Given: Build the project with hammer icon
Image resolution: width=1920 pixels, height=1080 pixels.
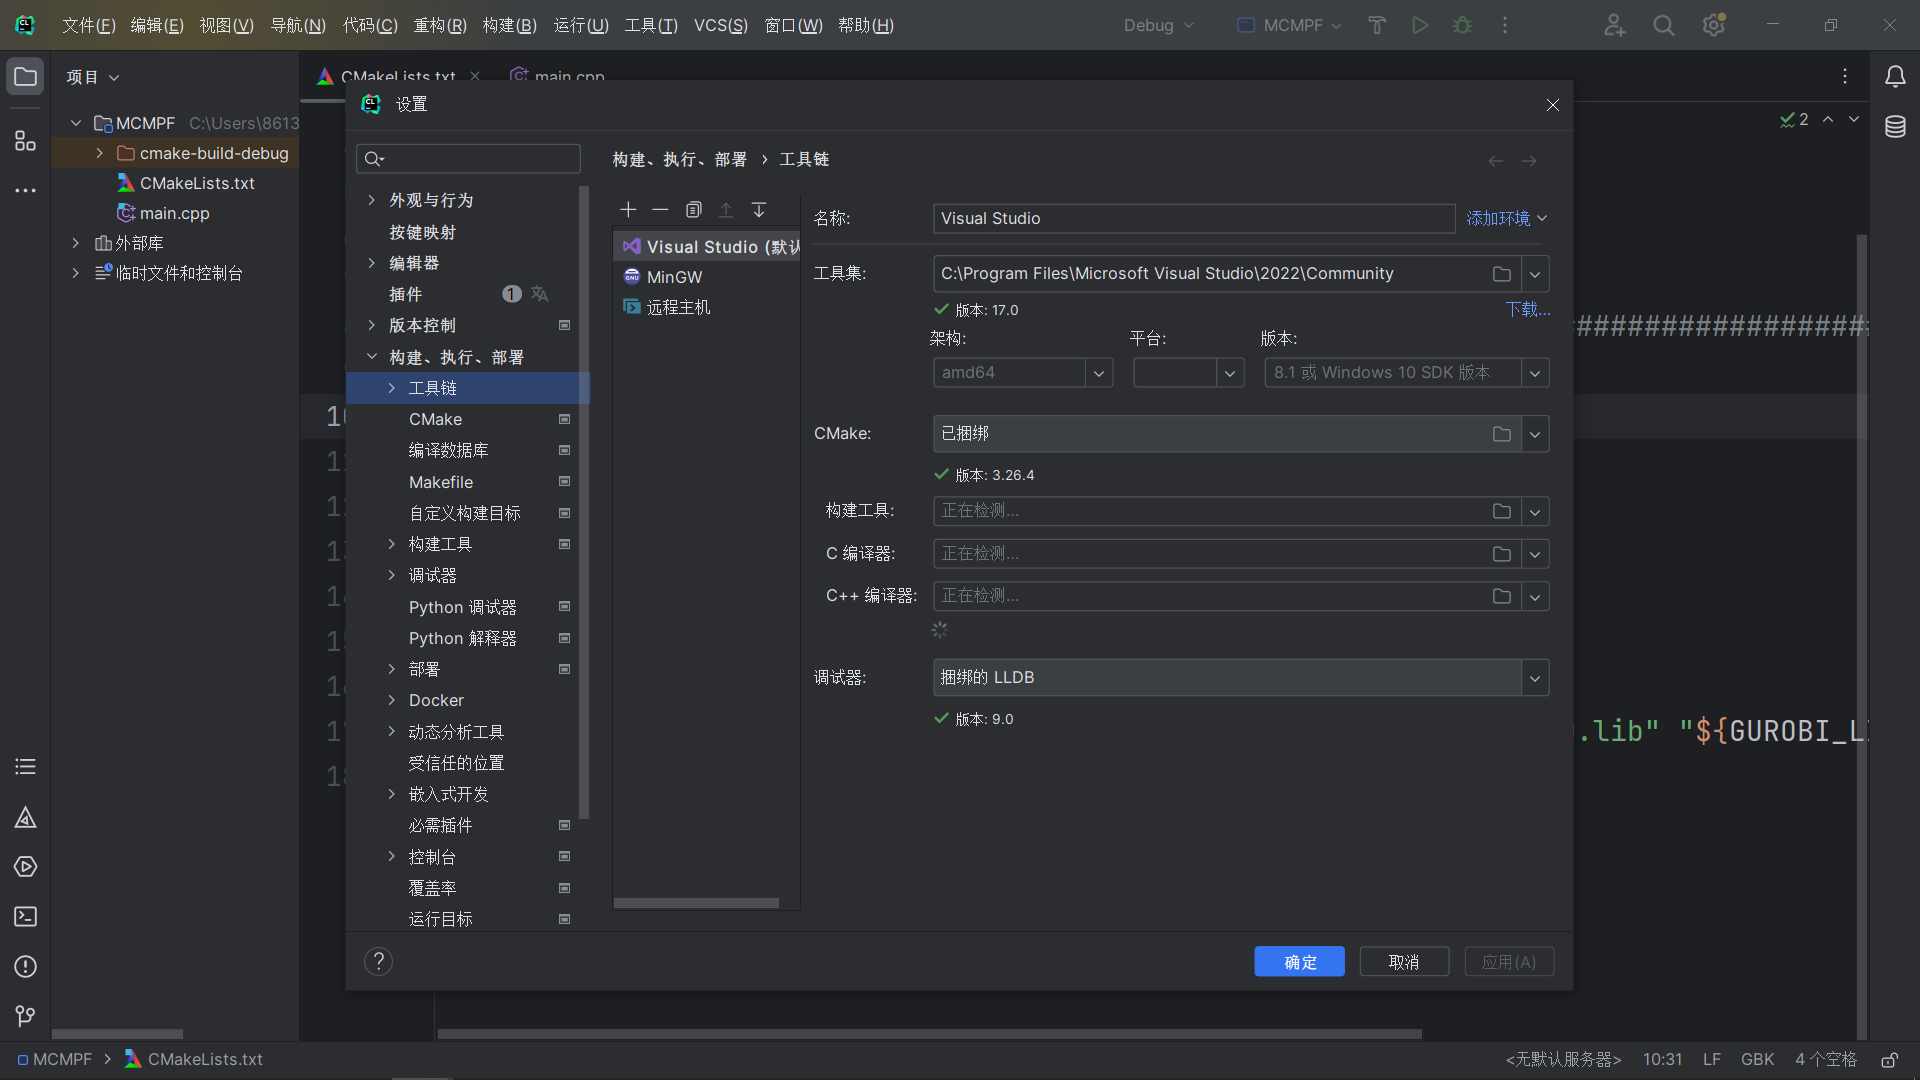Looking at the screenshot, I should [1377, 25].
